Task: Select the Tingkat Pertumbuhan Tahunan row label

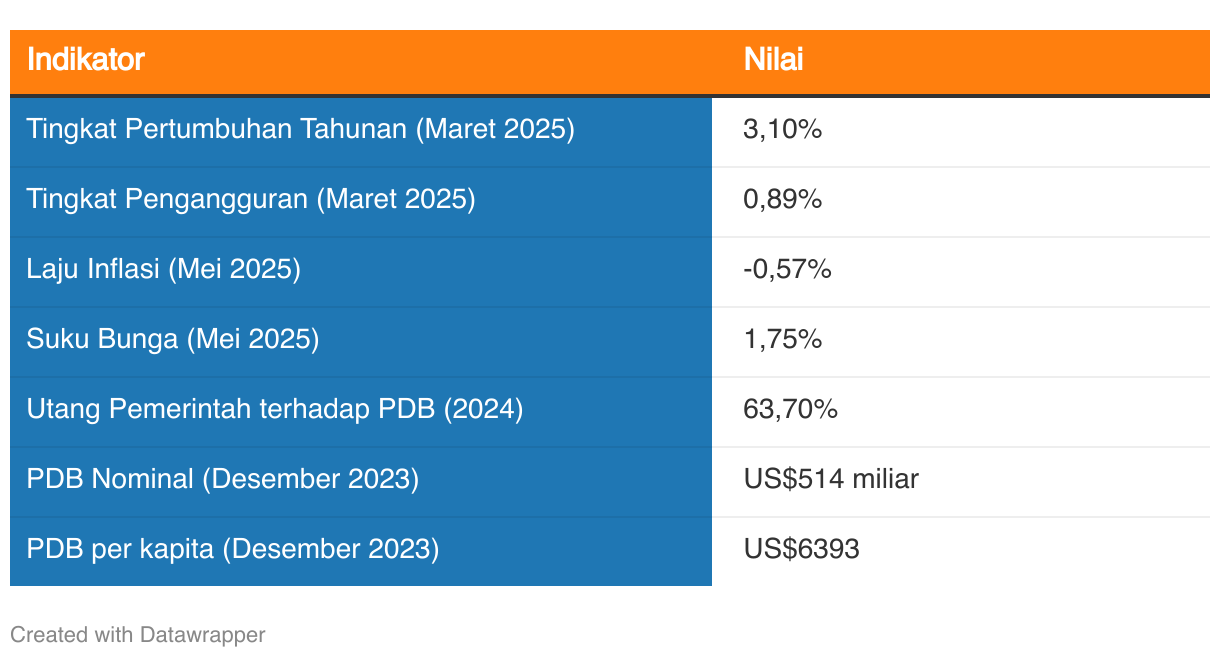Action: (300, 129)
